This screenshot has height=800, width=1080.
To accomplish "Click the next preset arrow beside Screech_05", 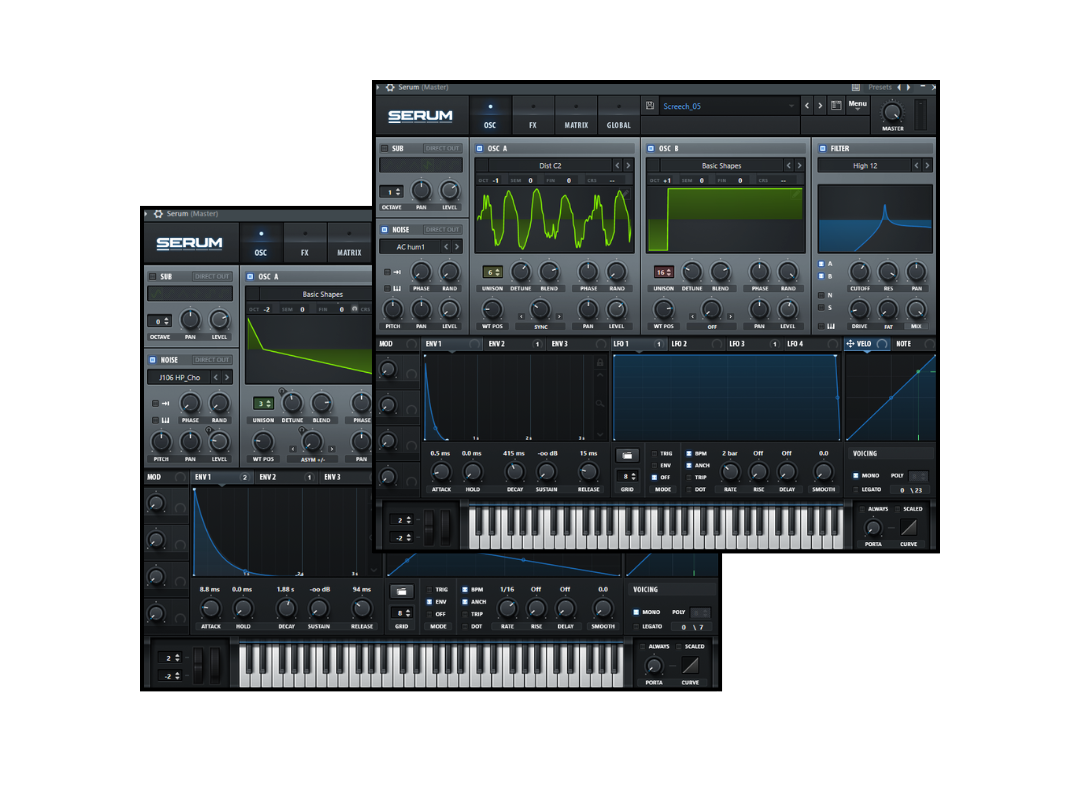I will [820, 106].
